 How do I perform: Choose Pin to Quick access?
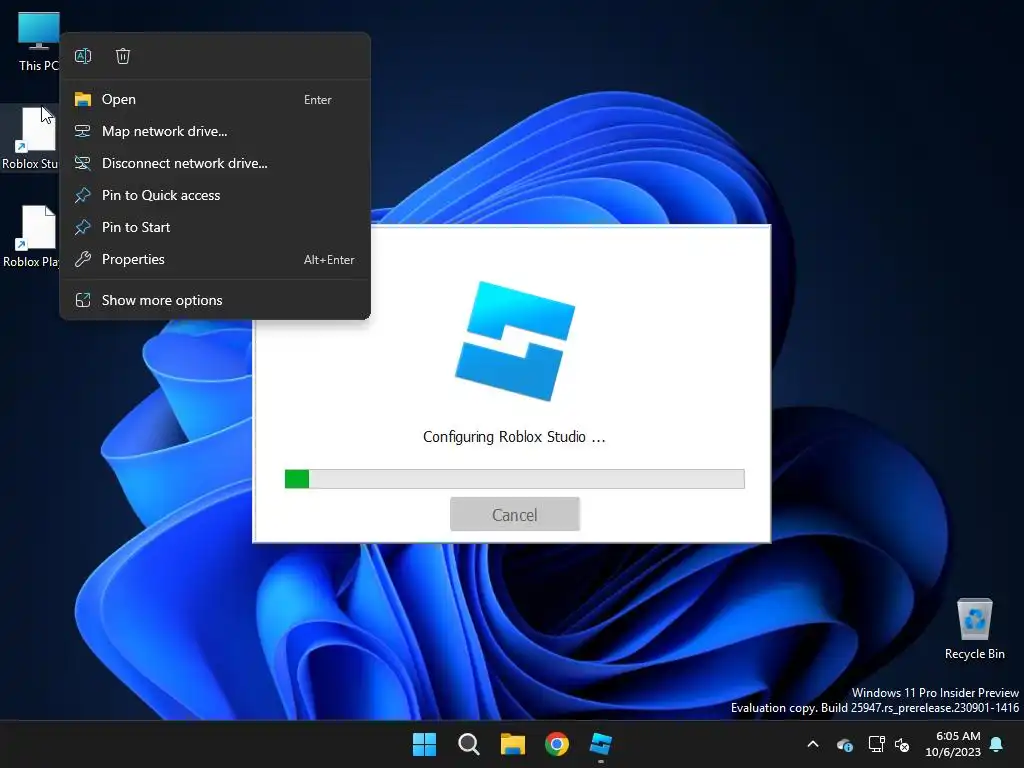(x=215, y=195)
